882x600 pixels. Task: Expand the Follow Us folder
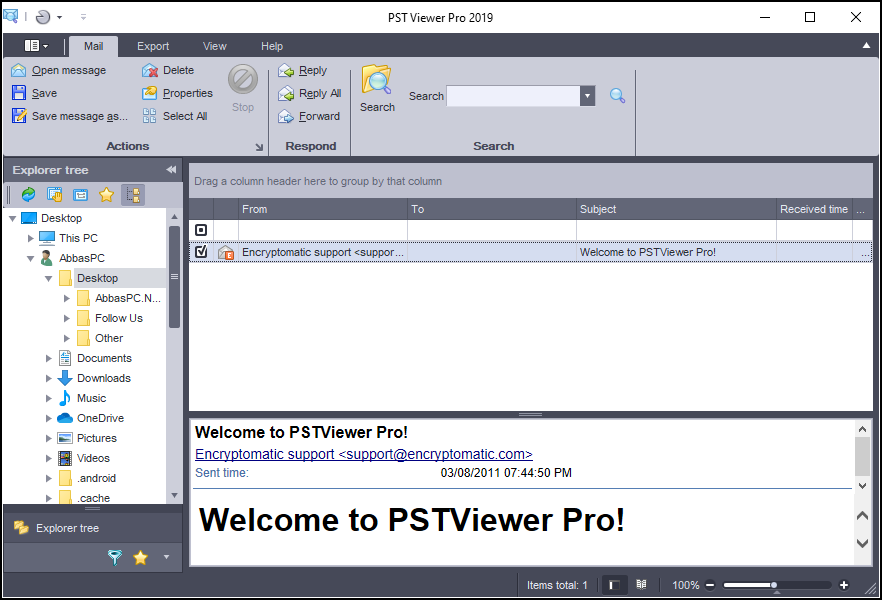[x=66, y=318]
